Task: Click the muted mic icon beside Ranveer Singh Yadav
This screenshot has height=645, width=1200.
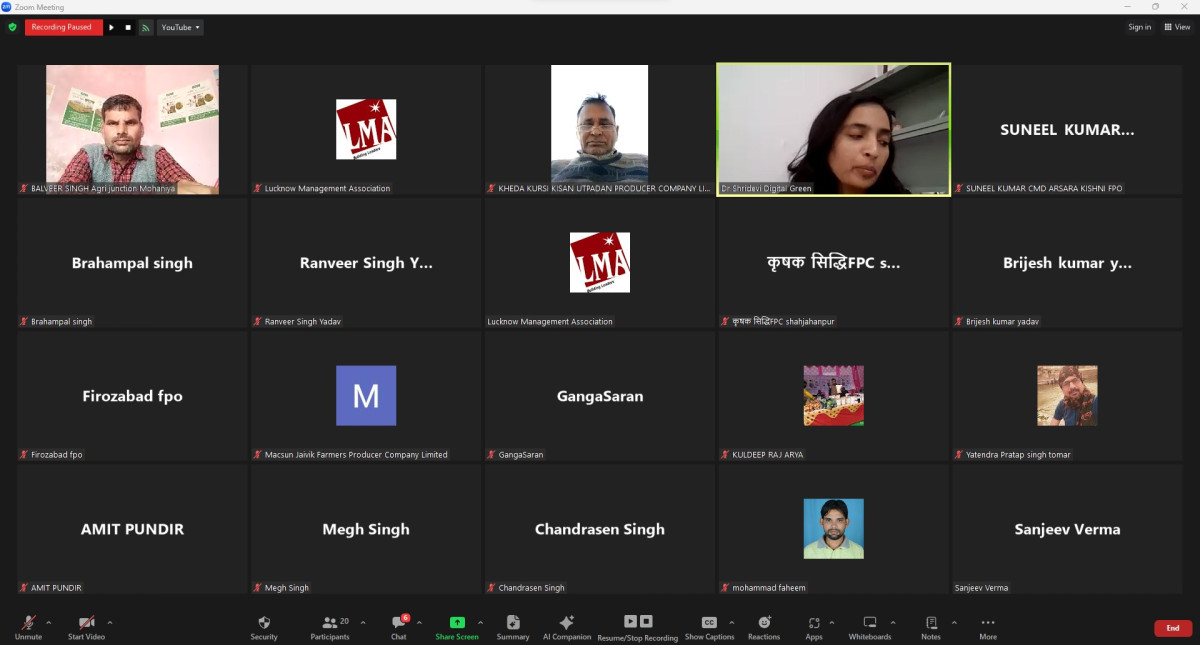Action: click(x=258, y=322)
